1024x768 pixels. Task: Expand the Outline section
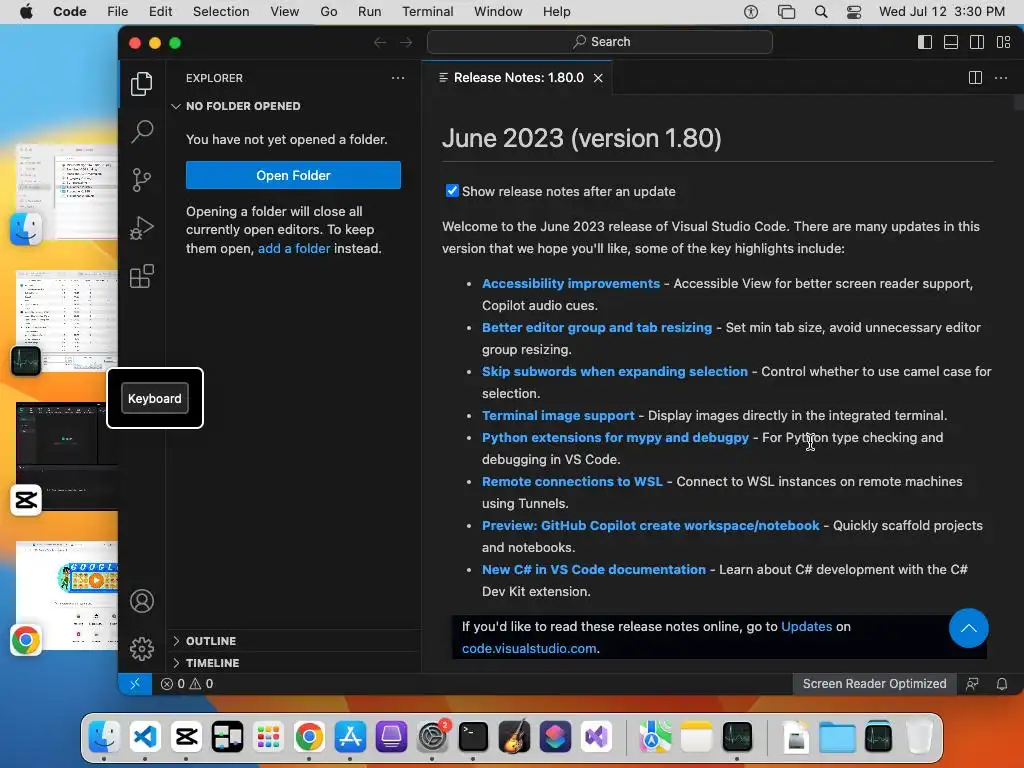click(x=210, y=641)
